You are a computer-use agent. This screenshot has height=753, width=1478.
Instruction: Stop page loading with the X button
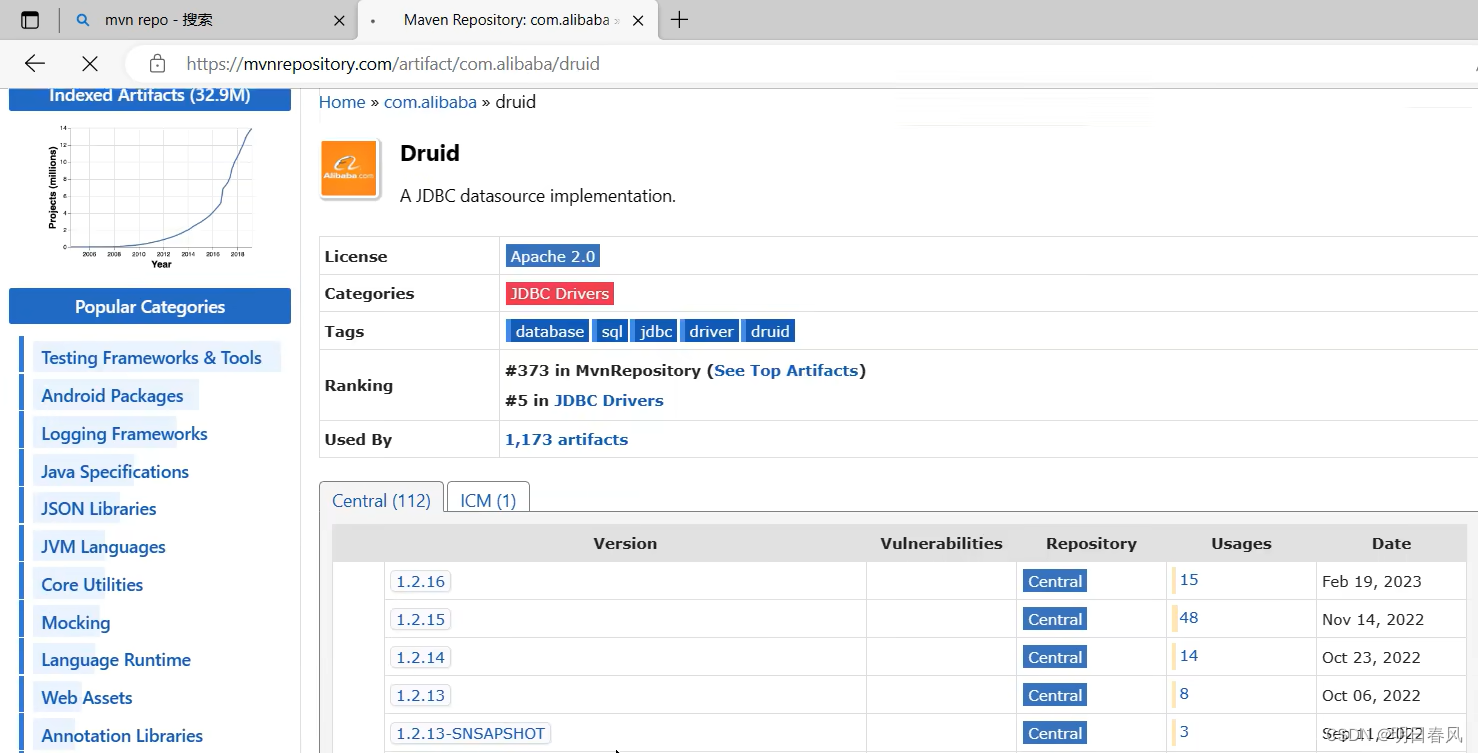90,64
